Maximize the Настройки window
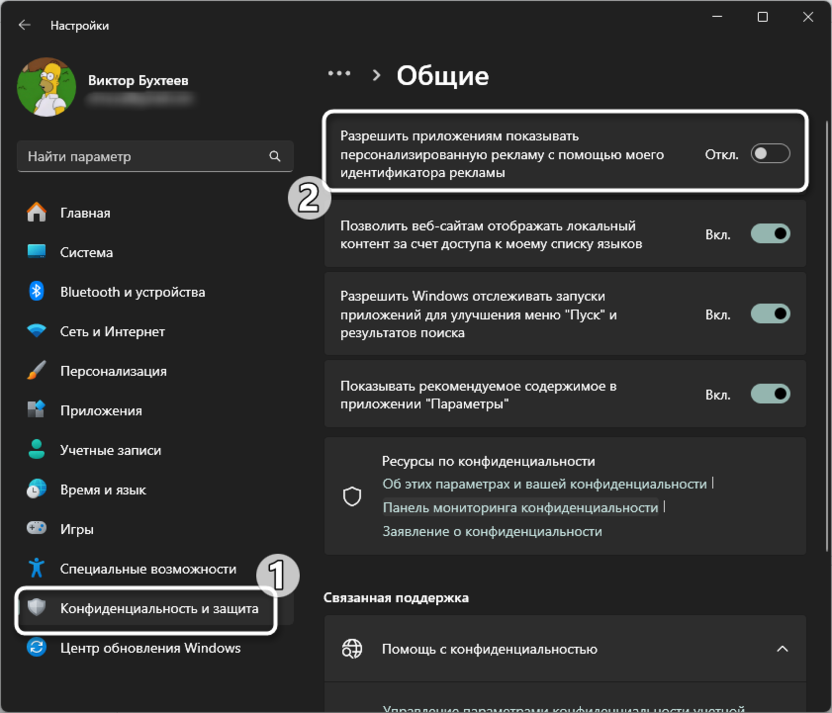This screenshot has height=713, width=832. tap(762, 17)
